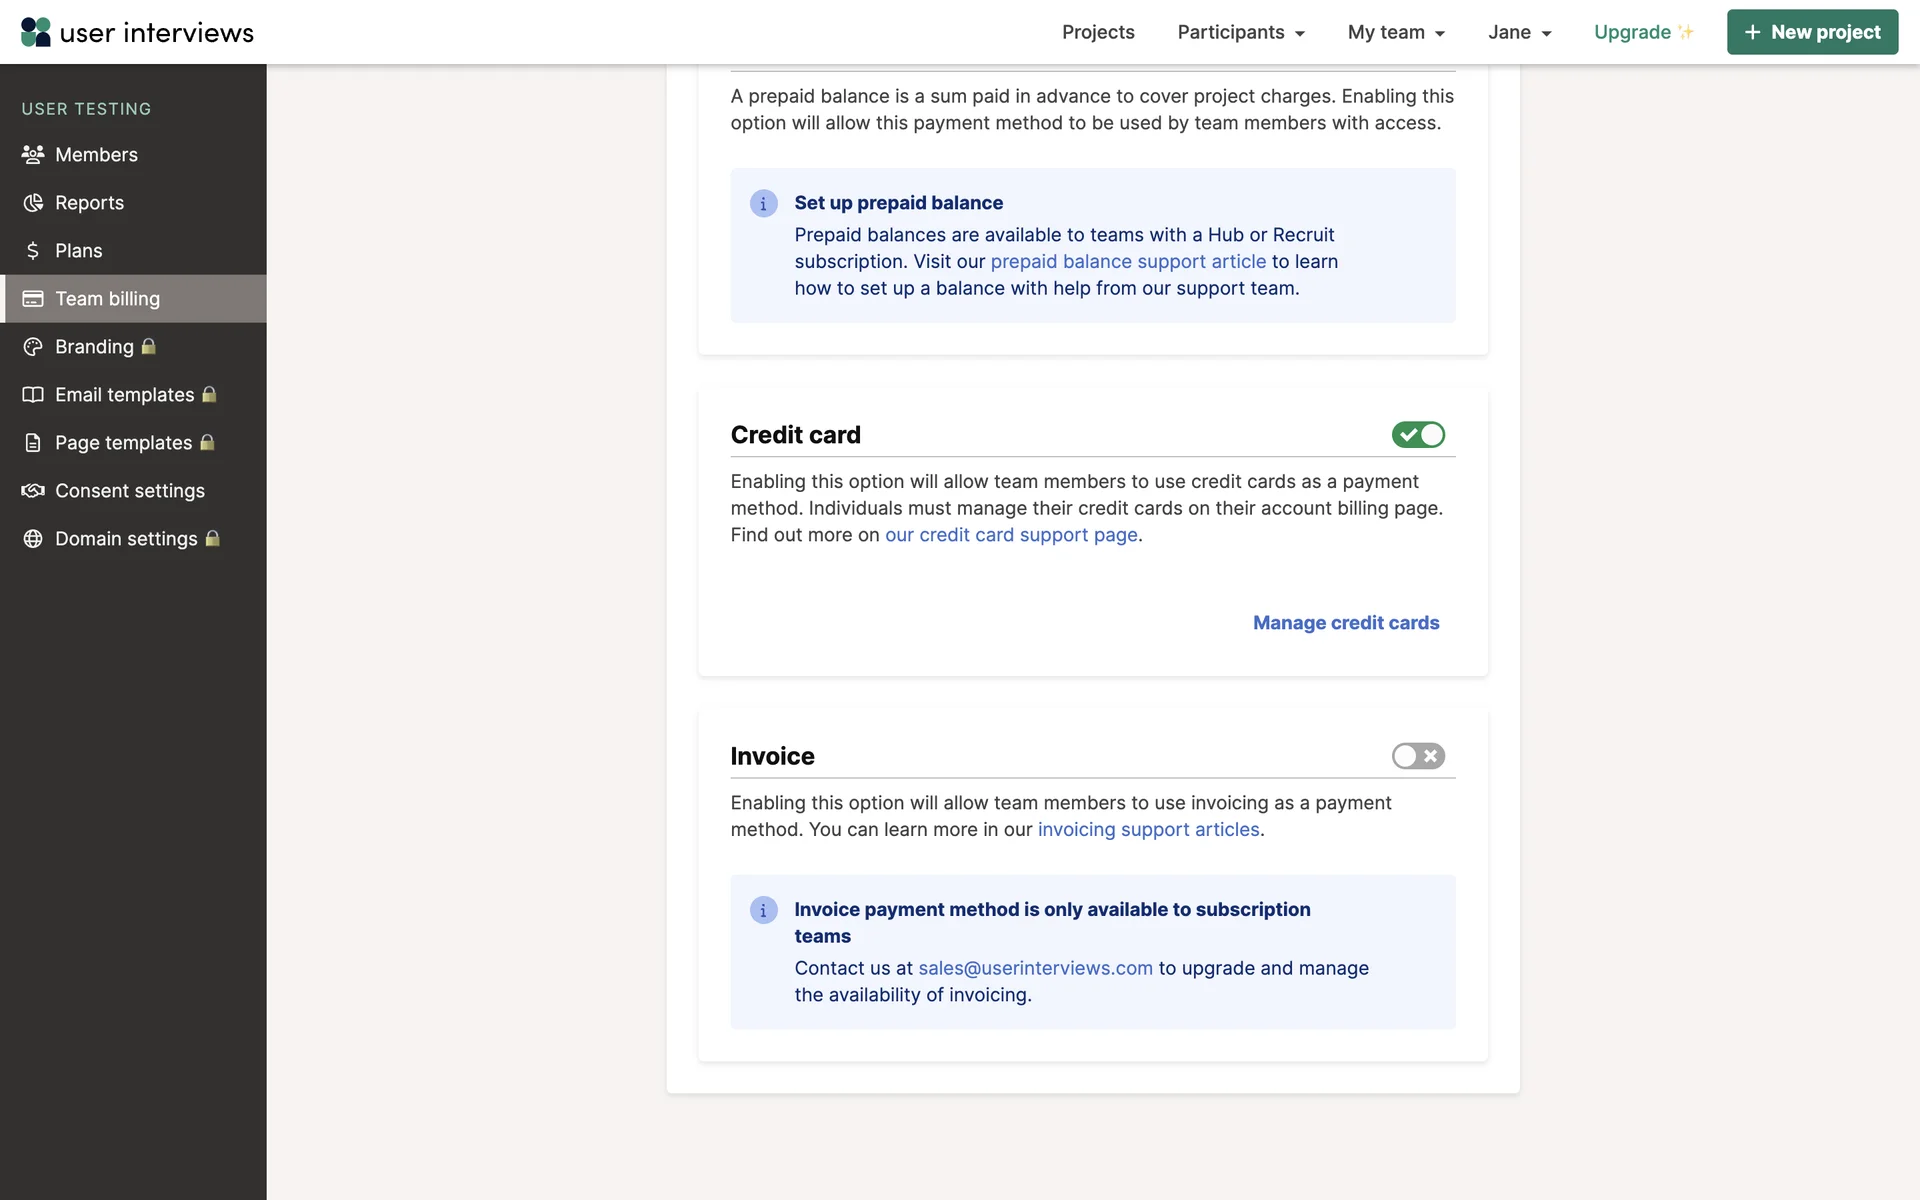The height and width of the screenshot is (1200, 1920).
Task: Enable the Invoice payment toggle
Action: click(x=1417, y=756)
